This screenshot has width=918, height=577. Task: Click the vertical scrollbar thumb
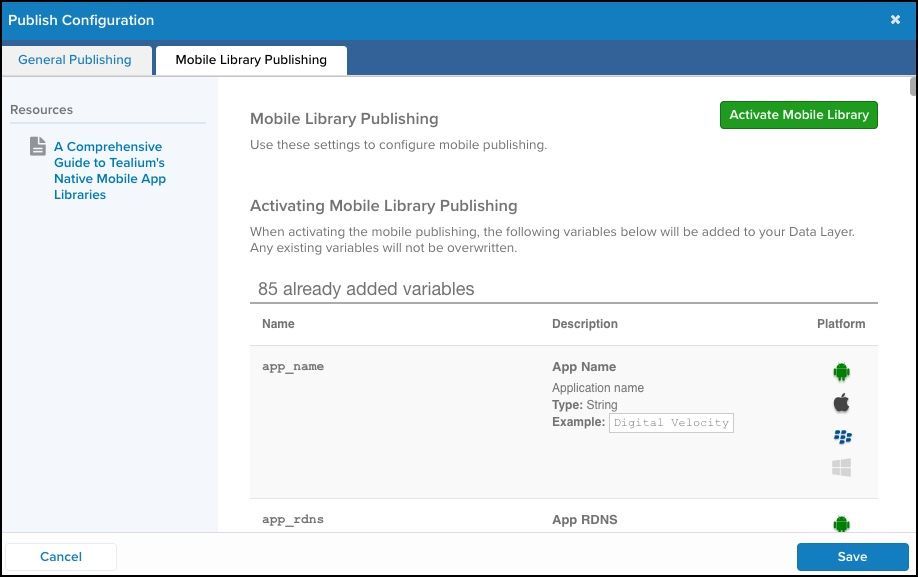coord(913,86)
